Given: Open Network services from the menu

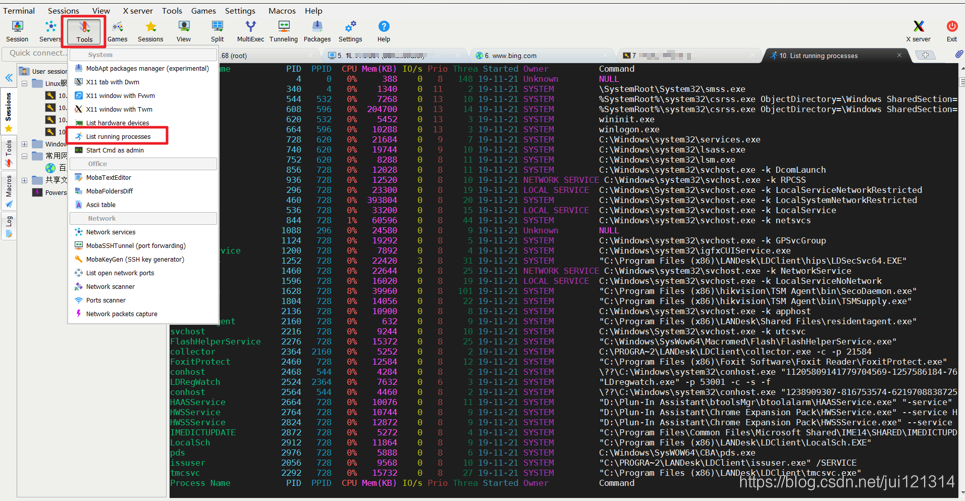Looking at the screenshot, I should pos(142,232).
